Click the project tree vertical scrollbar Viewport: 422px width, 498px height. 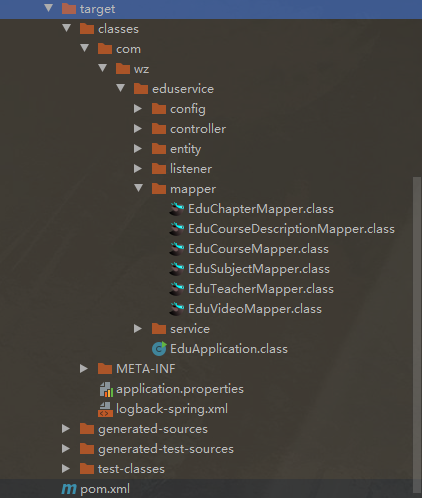(417, 335)
